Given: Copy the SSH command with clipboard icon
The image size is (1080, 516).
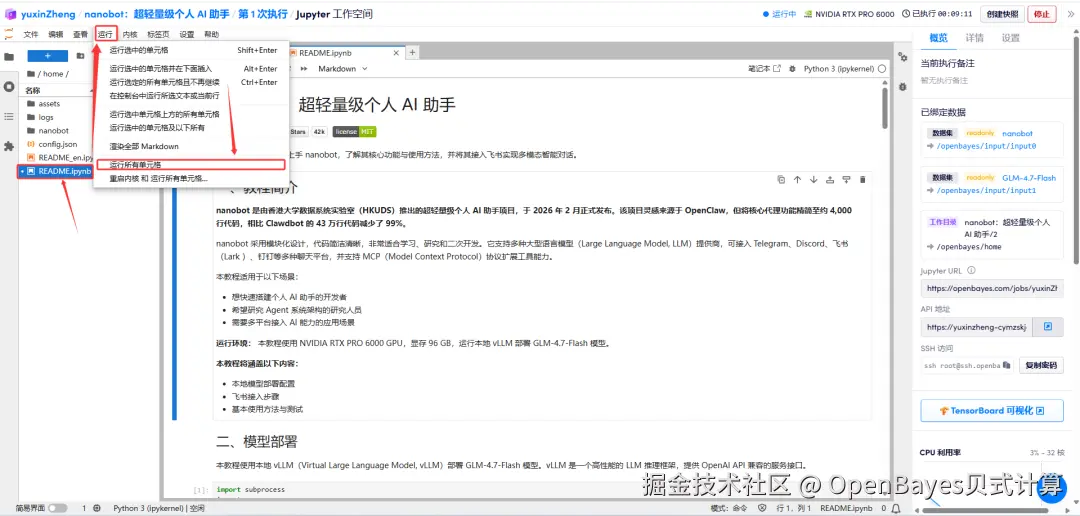Looking at the screenshot, I should [1006, 365].
